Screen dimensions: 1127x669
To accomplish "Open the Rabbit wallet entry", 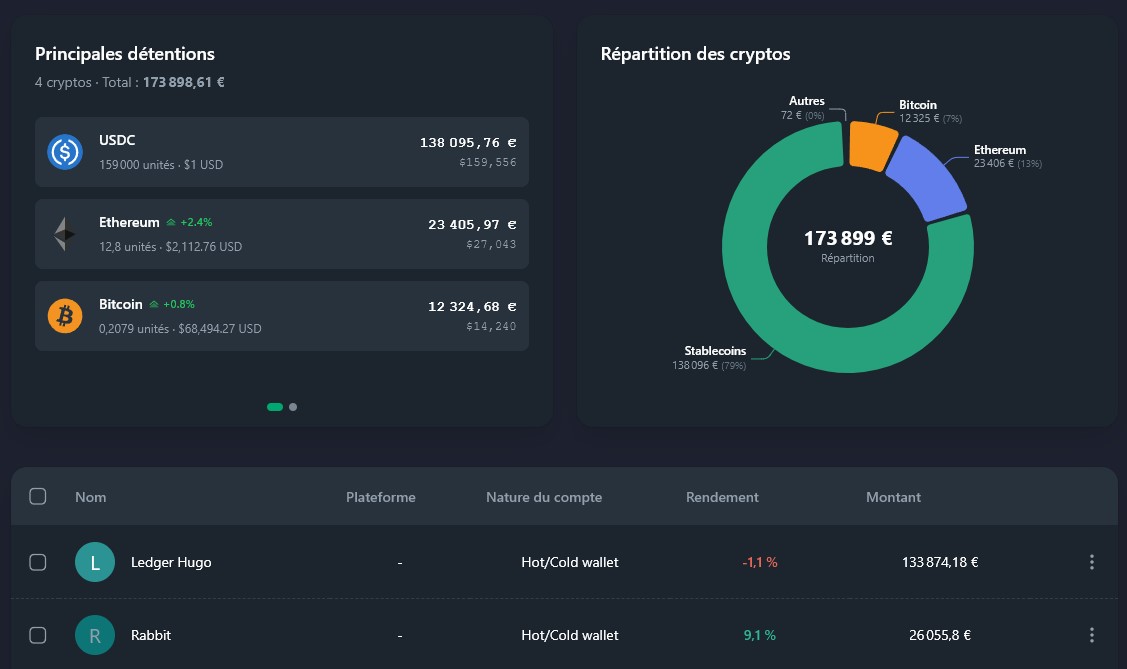I will tap(150, 635).
